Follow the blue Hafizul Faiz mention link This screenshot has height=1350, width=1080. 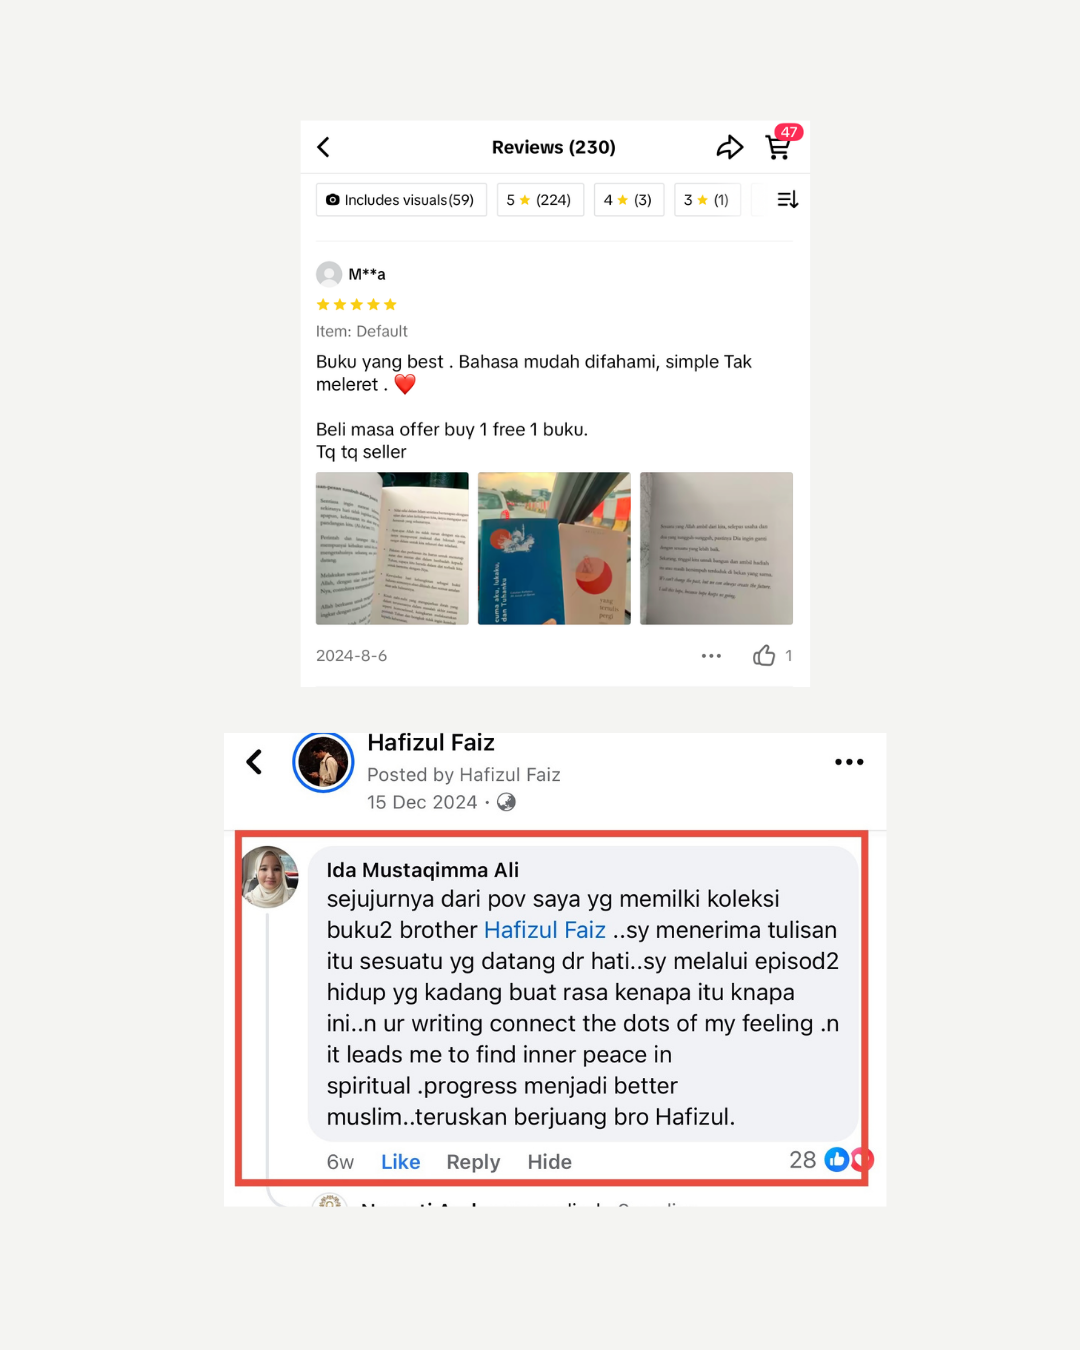pos(545,930)
